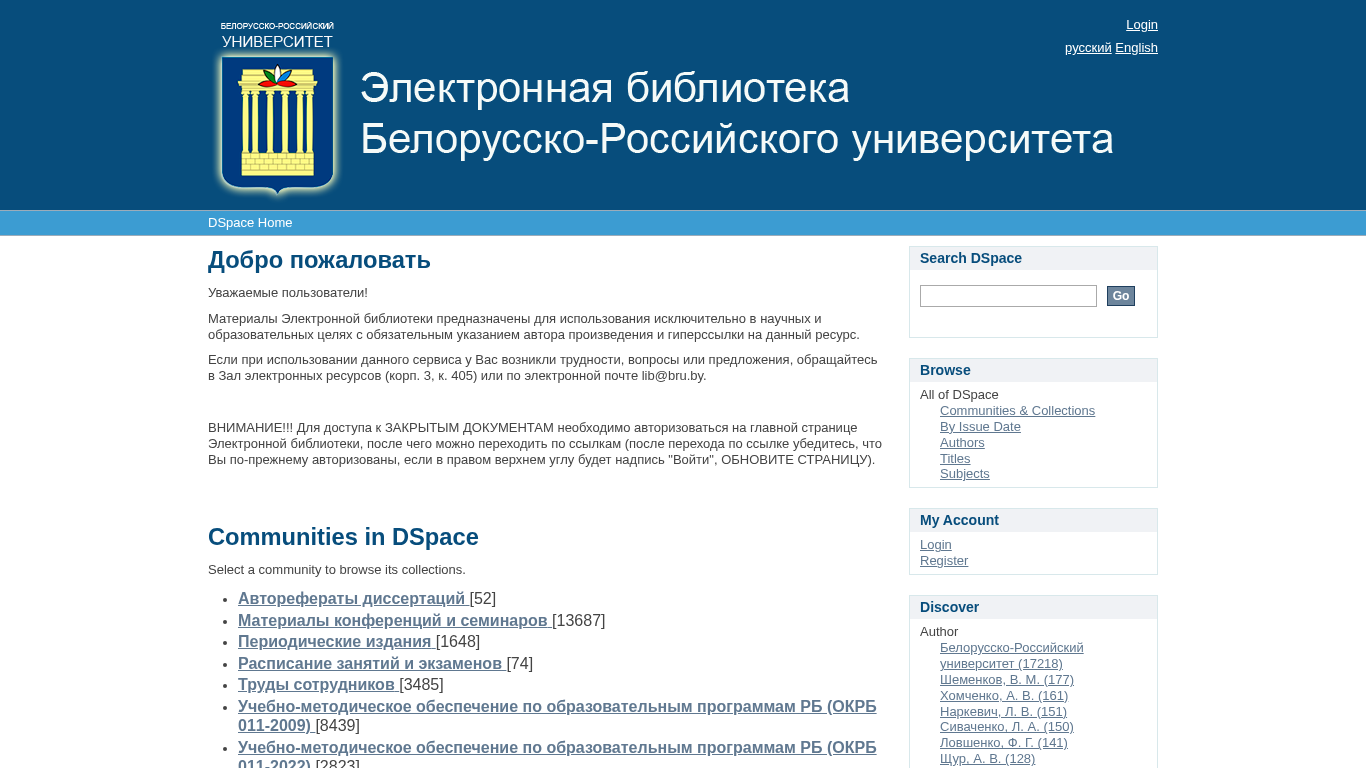Focus the Search DSpace input field
This screenshot has height=768, width=1366.
1008,296
